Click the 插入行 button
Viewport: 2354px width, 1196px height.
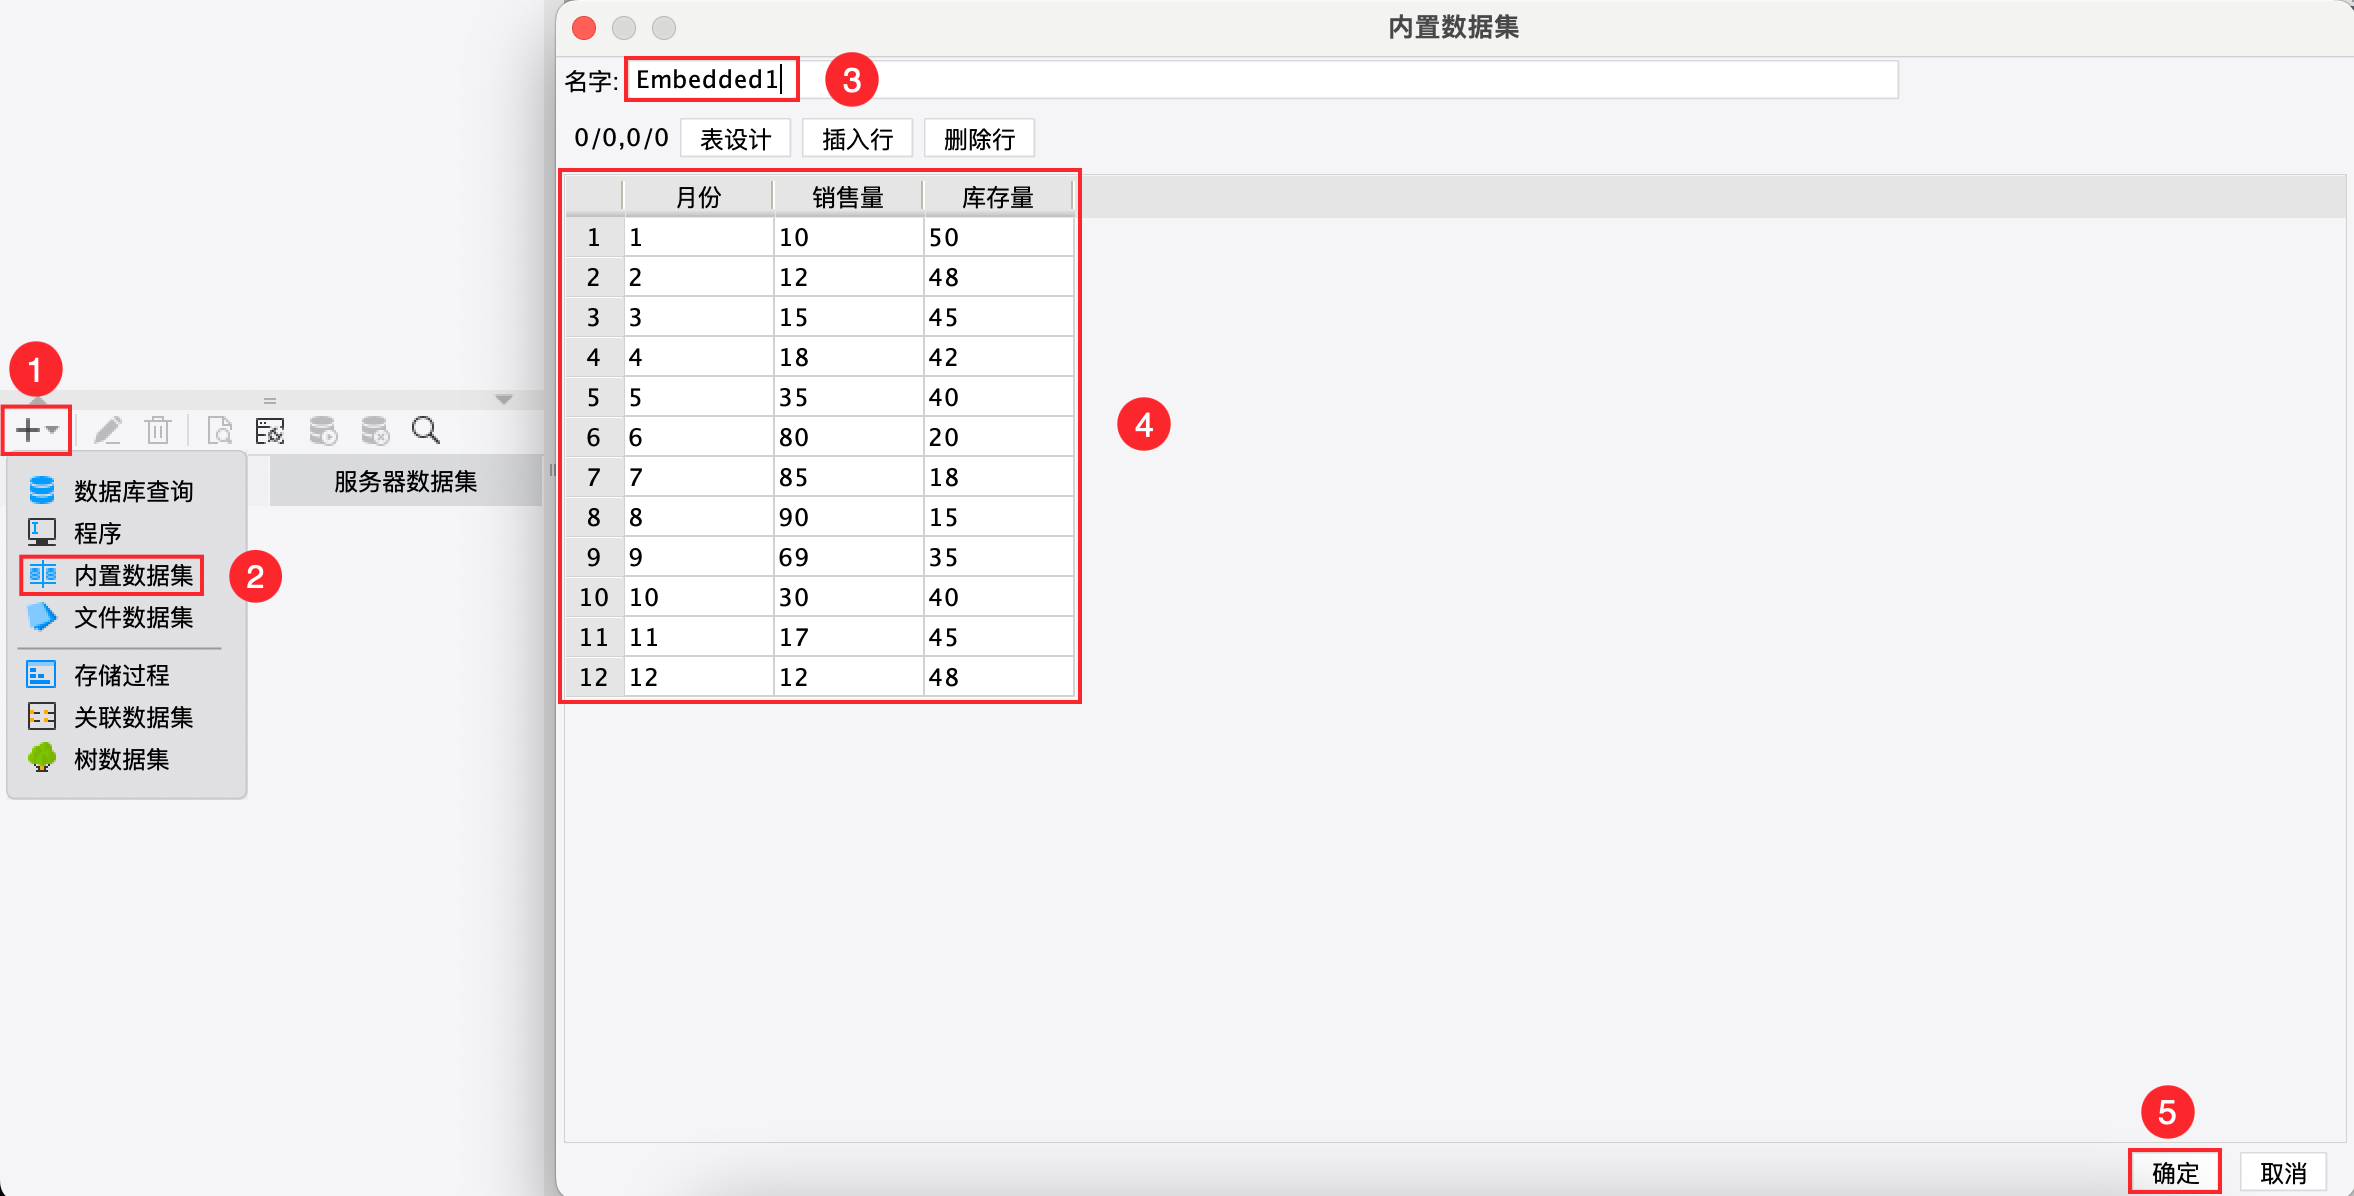tap(857, 139)
